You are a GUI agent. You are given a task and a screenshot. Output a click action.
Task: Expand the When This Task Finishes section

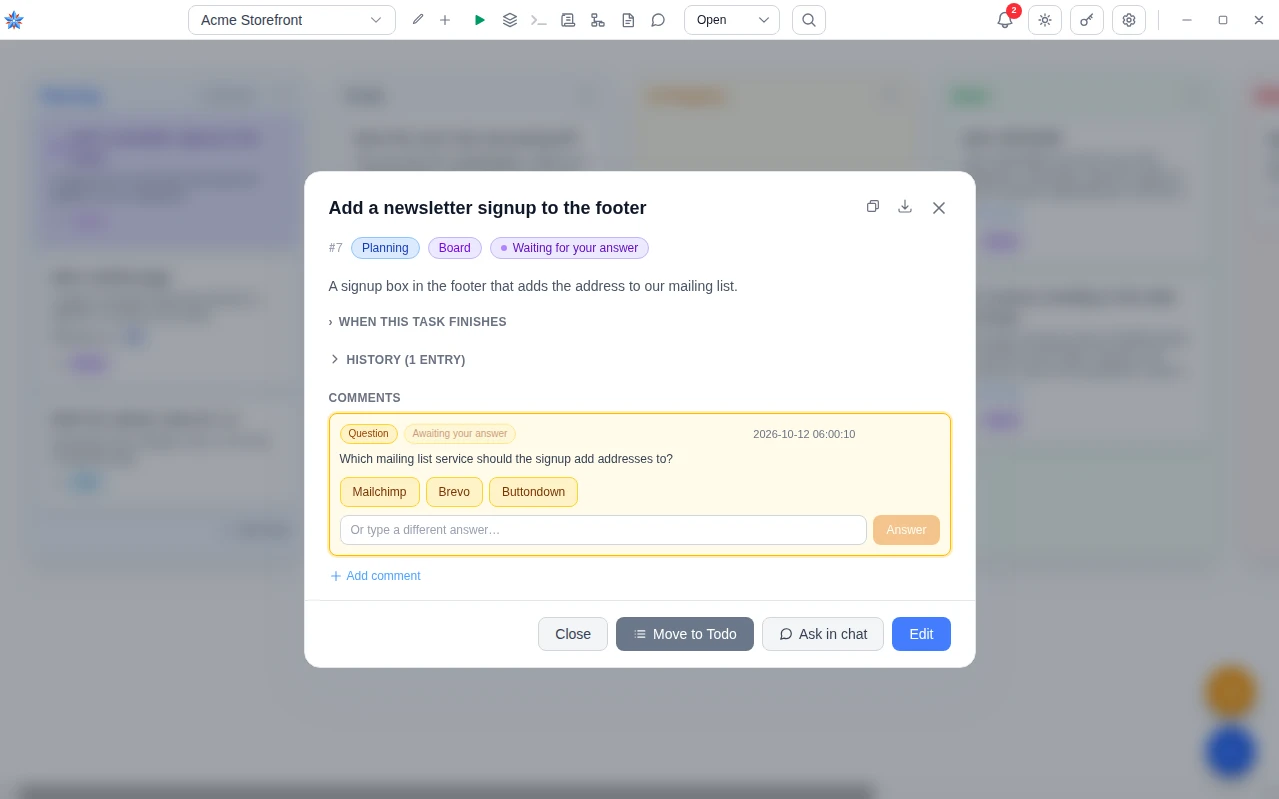pyautogui.click(x=417, y=322)
